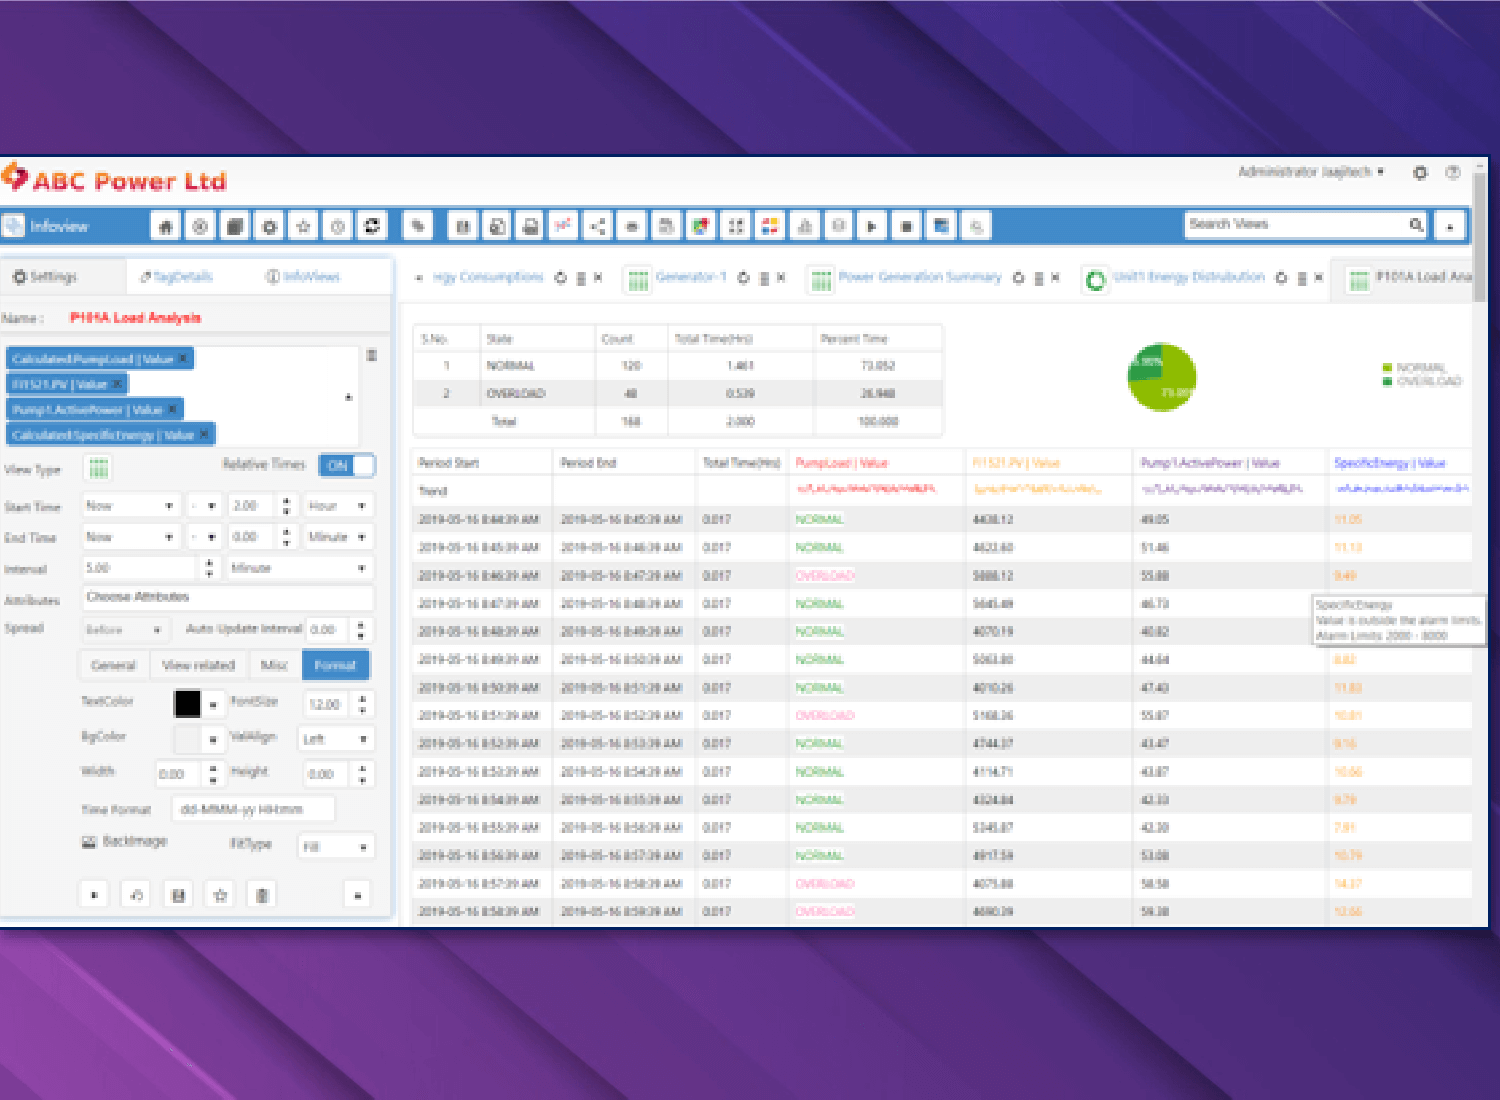Click the star favorites icon in the toolbar
The image size is (1500, 1100).
[x=303, y=227]
